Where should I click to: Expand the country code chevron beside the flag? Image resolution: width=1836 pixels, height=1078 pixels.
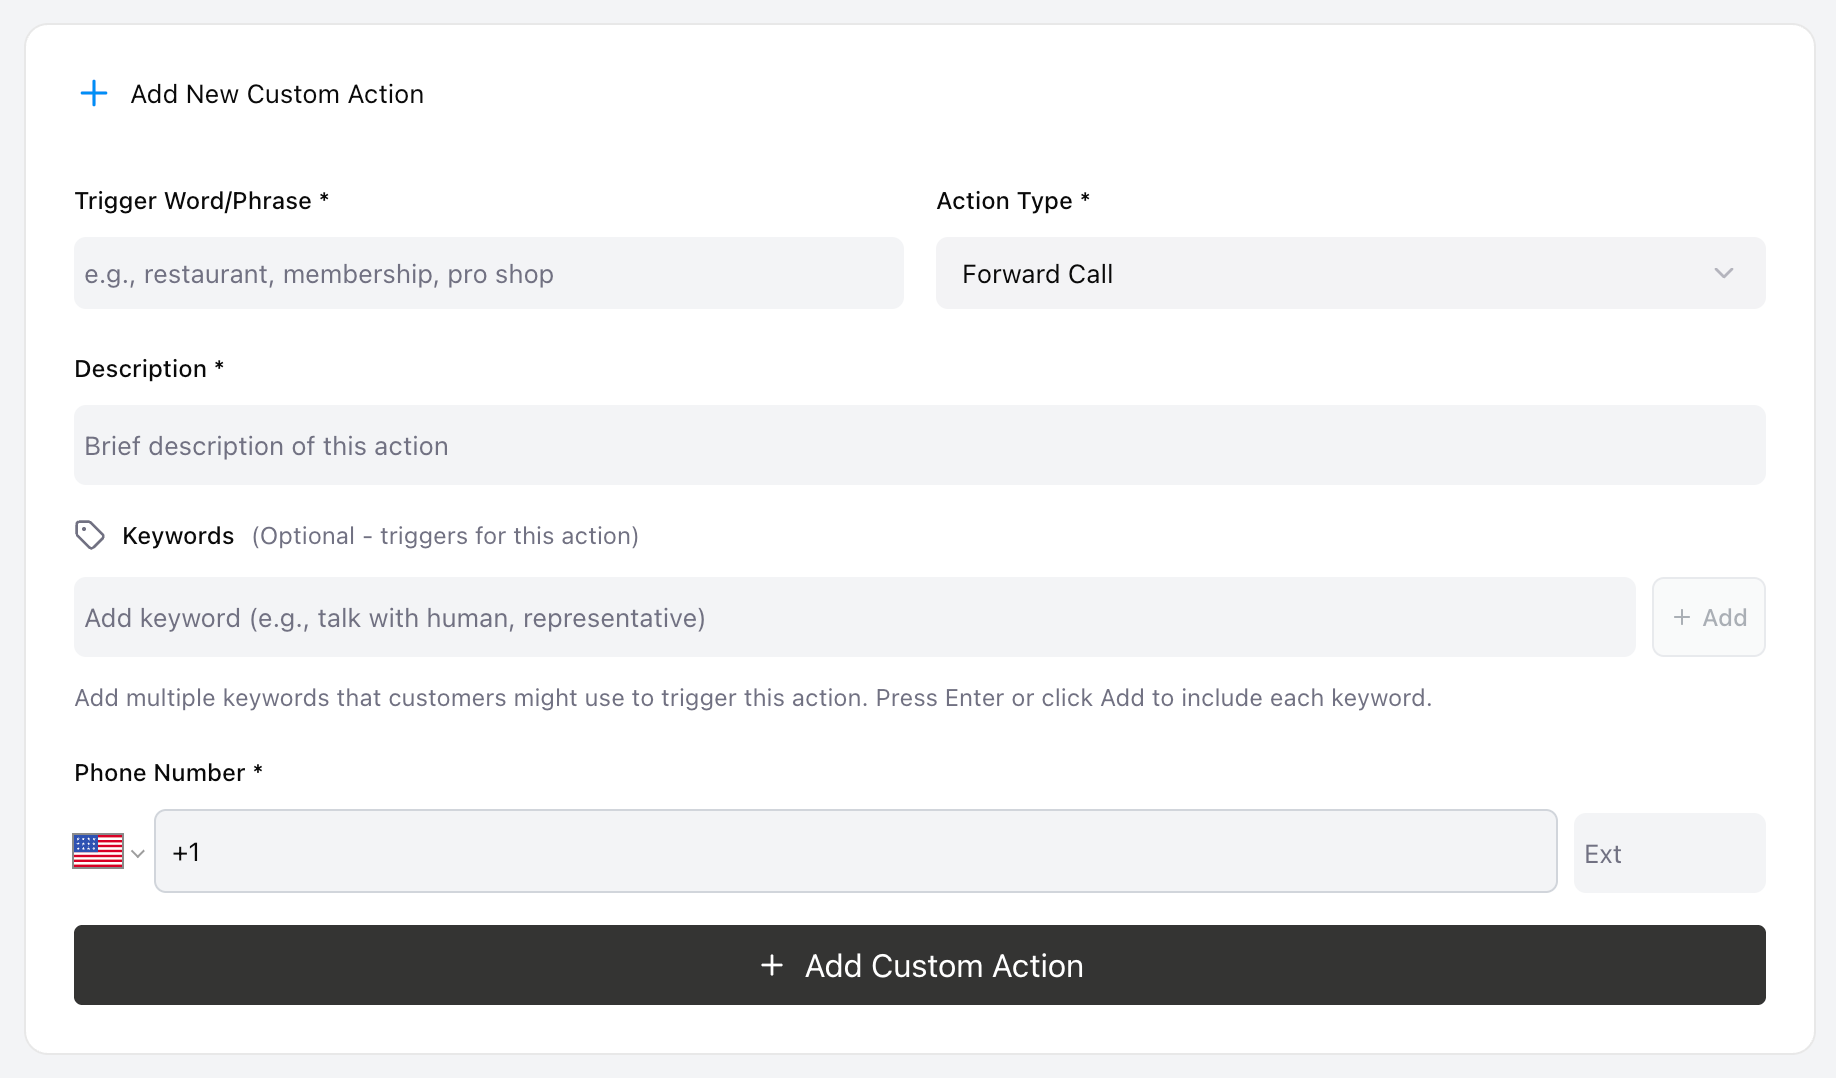pyautogui.click(x=138, y=853)
